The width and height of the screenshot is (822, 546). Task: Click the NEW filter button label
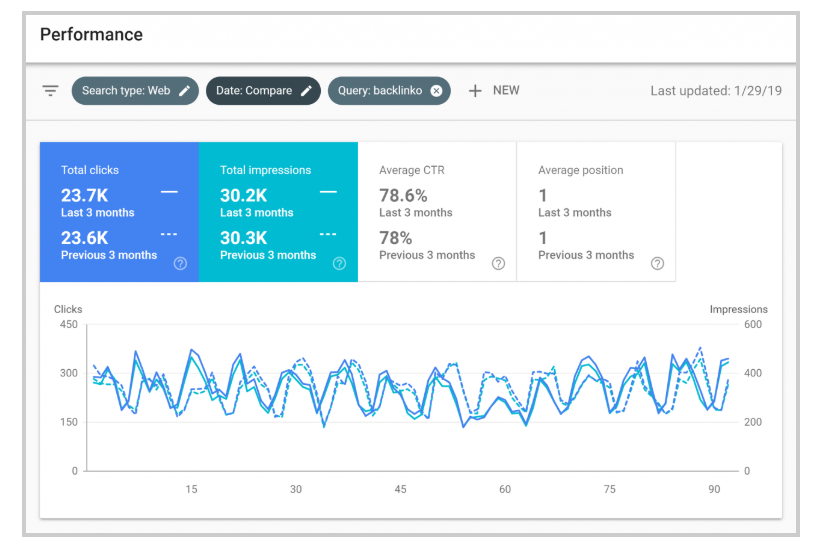click(506, 91)
